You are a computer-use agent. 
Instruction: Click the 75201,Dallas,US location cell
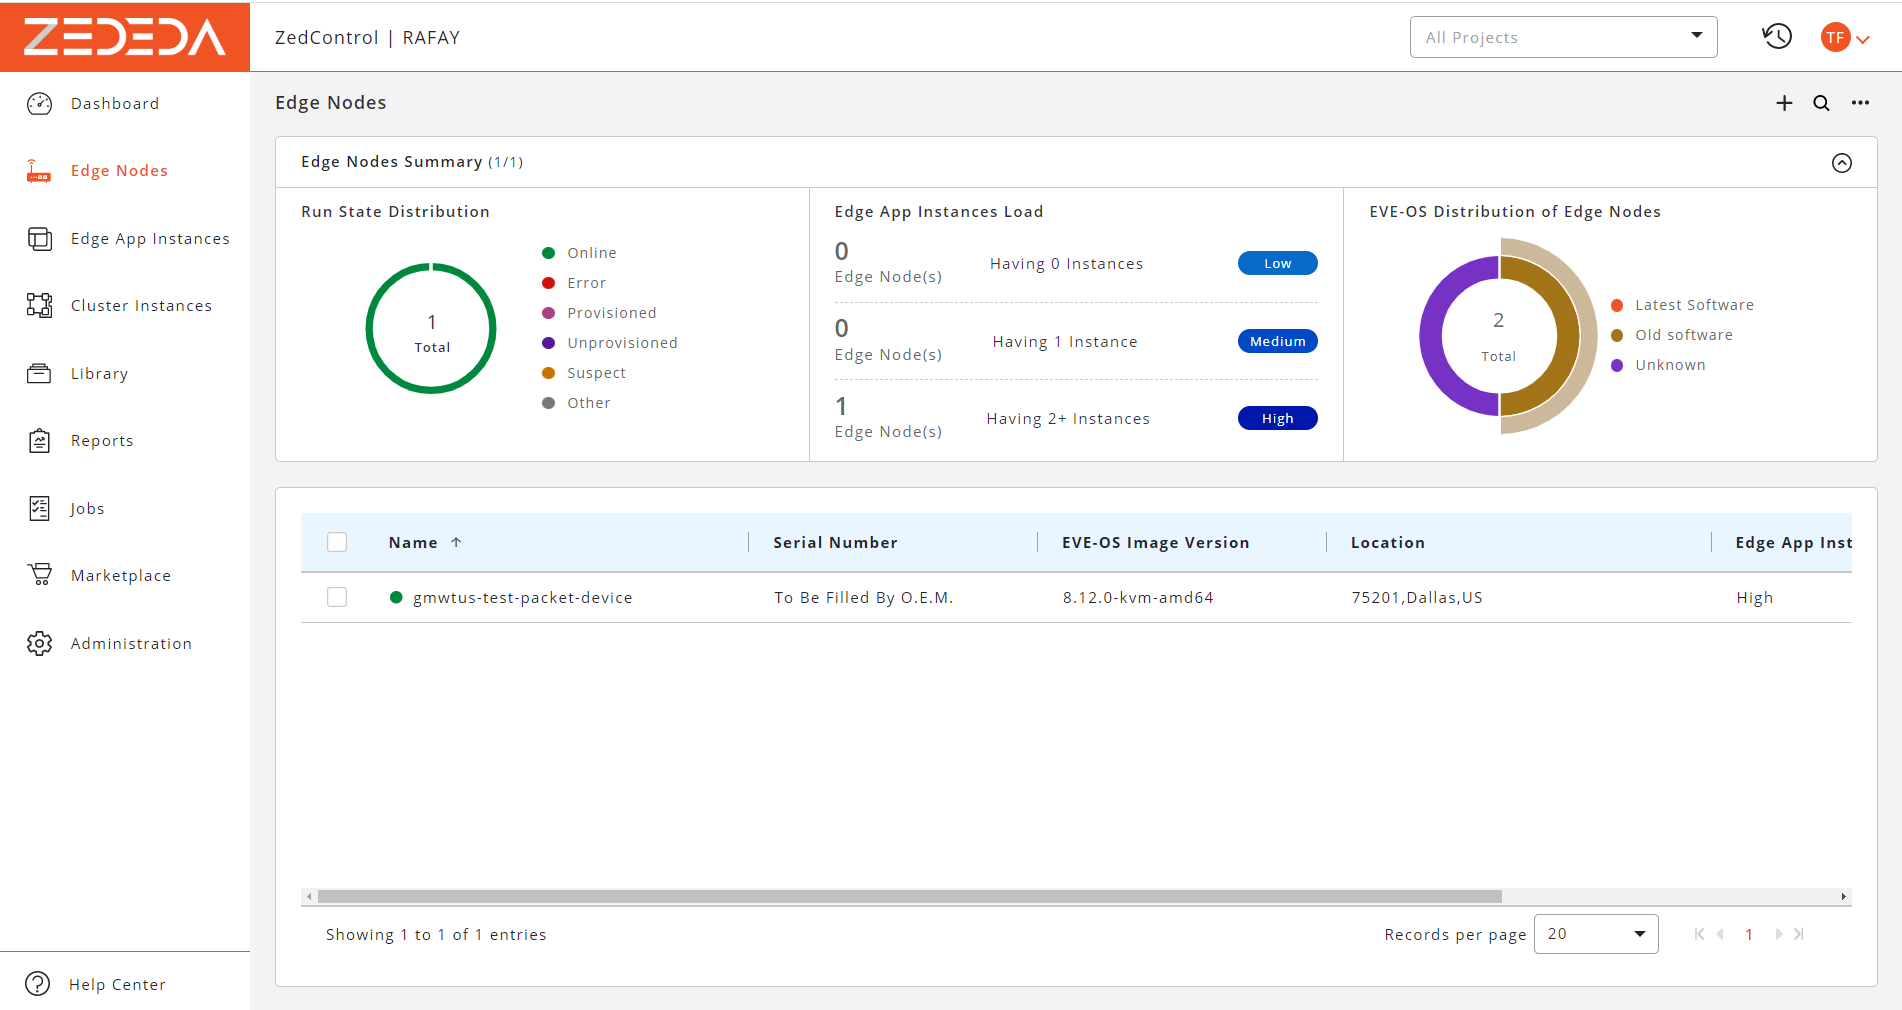(1417, 598)
